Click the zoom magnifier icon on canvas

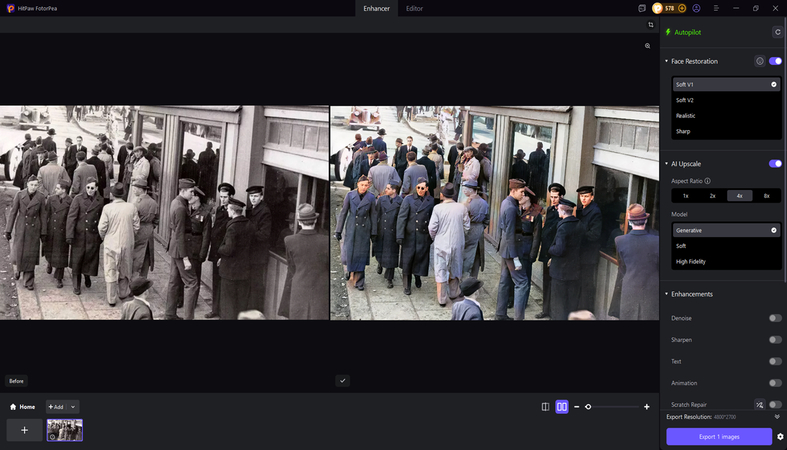click(x=648, y=46)
